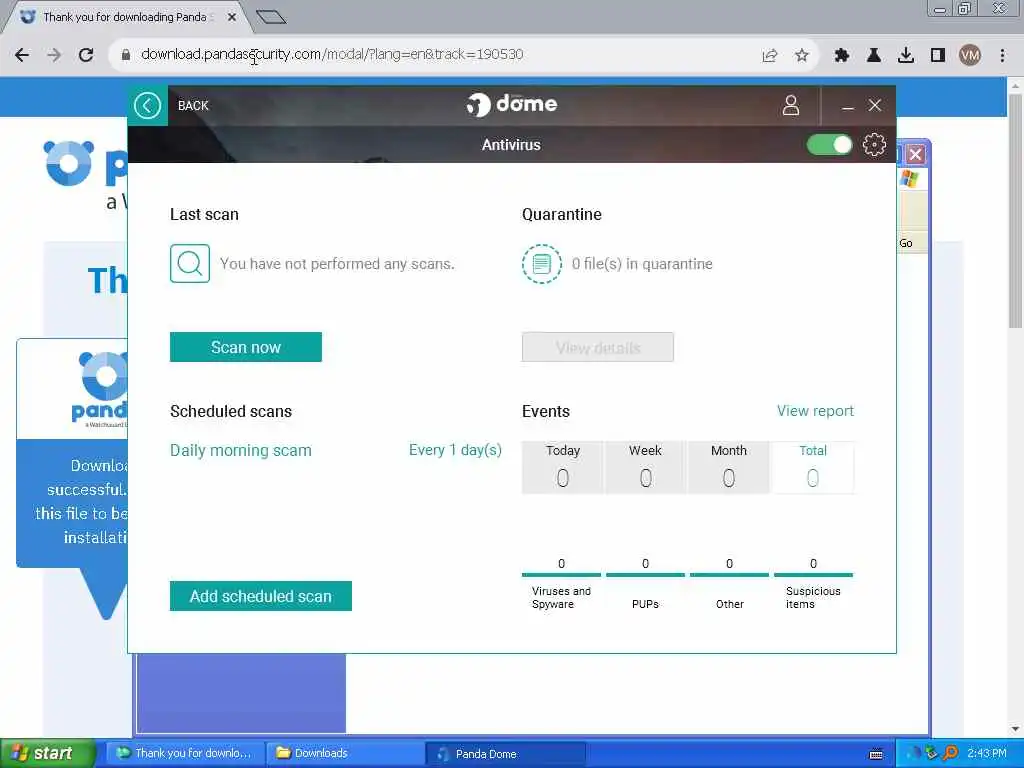Toggle Chrome side panel icon
1024x768 pixels.
point(938,55)
